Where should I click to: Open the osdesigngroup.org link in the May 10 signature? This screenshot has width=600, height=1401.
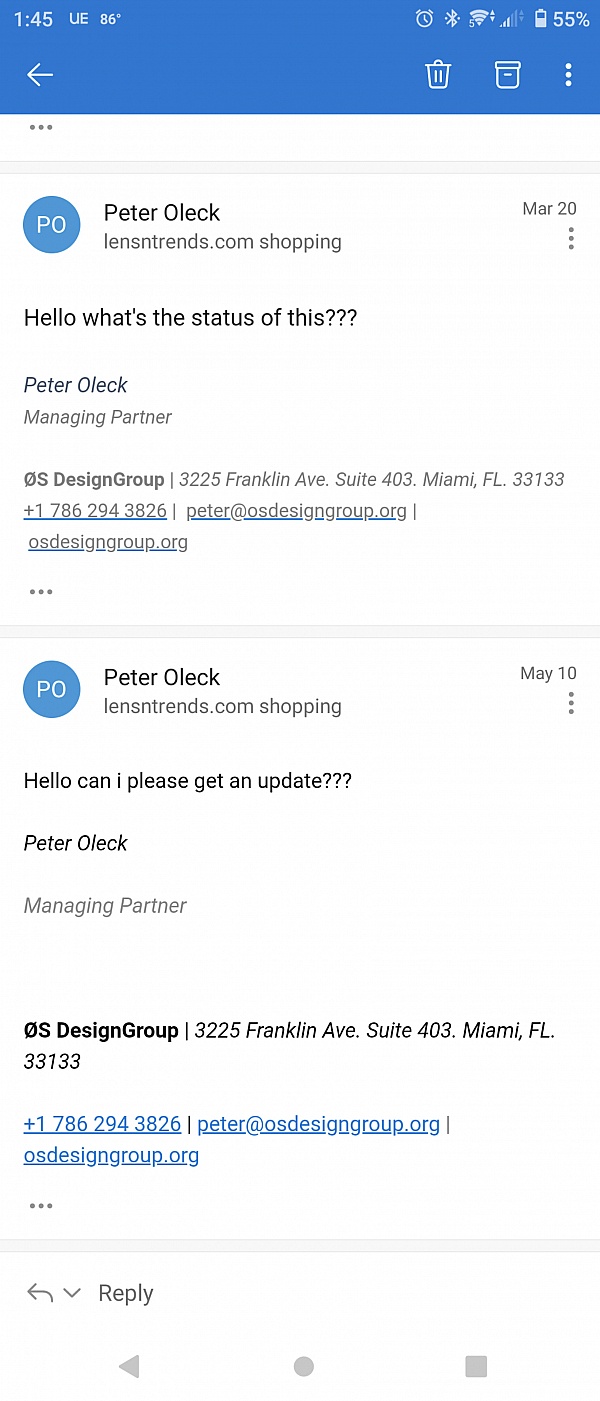click(x=111, y=1155)
